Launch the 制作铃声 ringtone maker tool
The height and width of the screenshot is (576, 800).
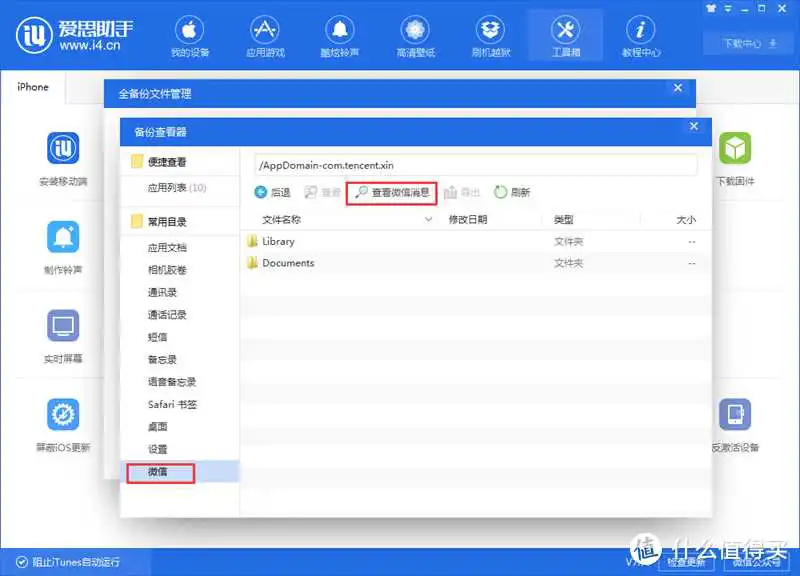coord(63,248)
